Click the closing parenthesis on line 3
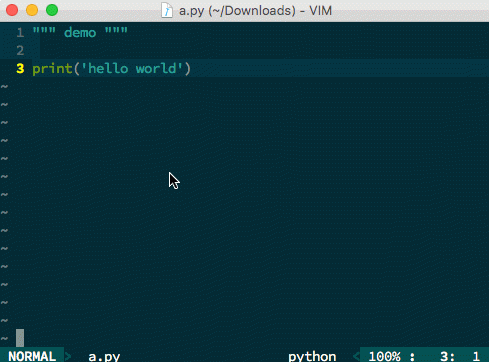Screen dimensions: 489x362 pyautogui.click(x=188, y=69)
